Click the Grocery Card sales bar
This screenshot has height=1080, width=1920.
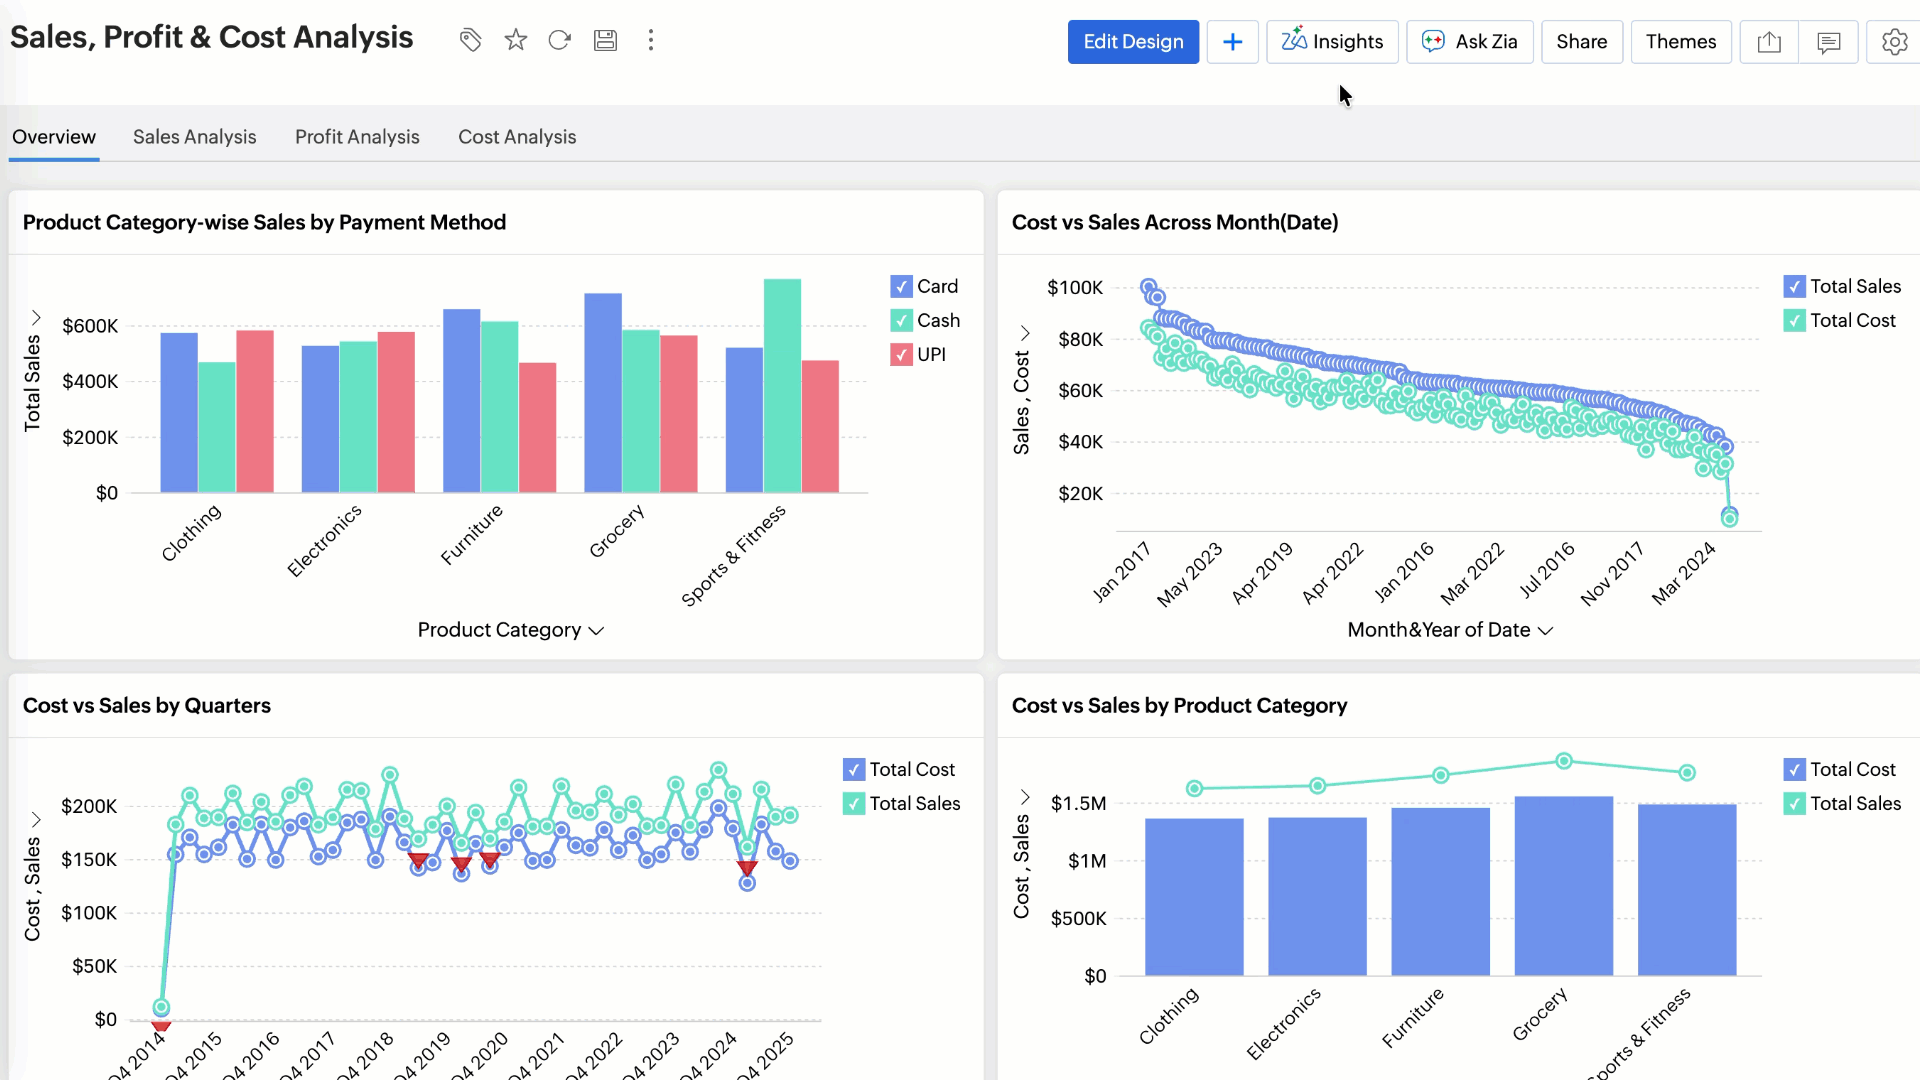[x=603, y=392]
